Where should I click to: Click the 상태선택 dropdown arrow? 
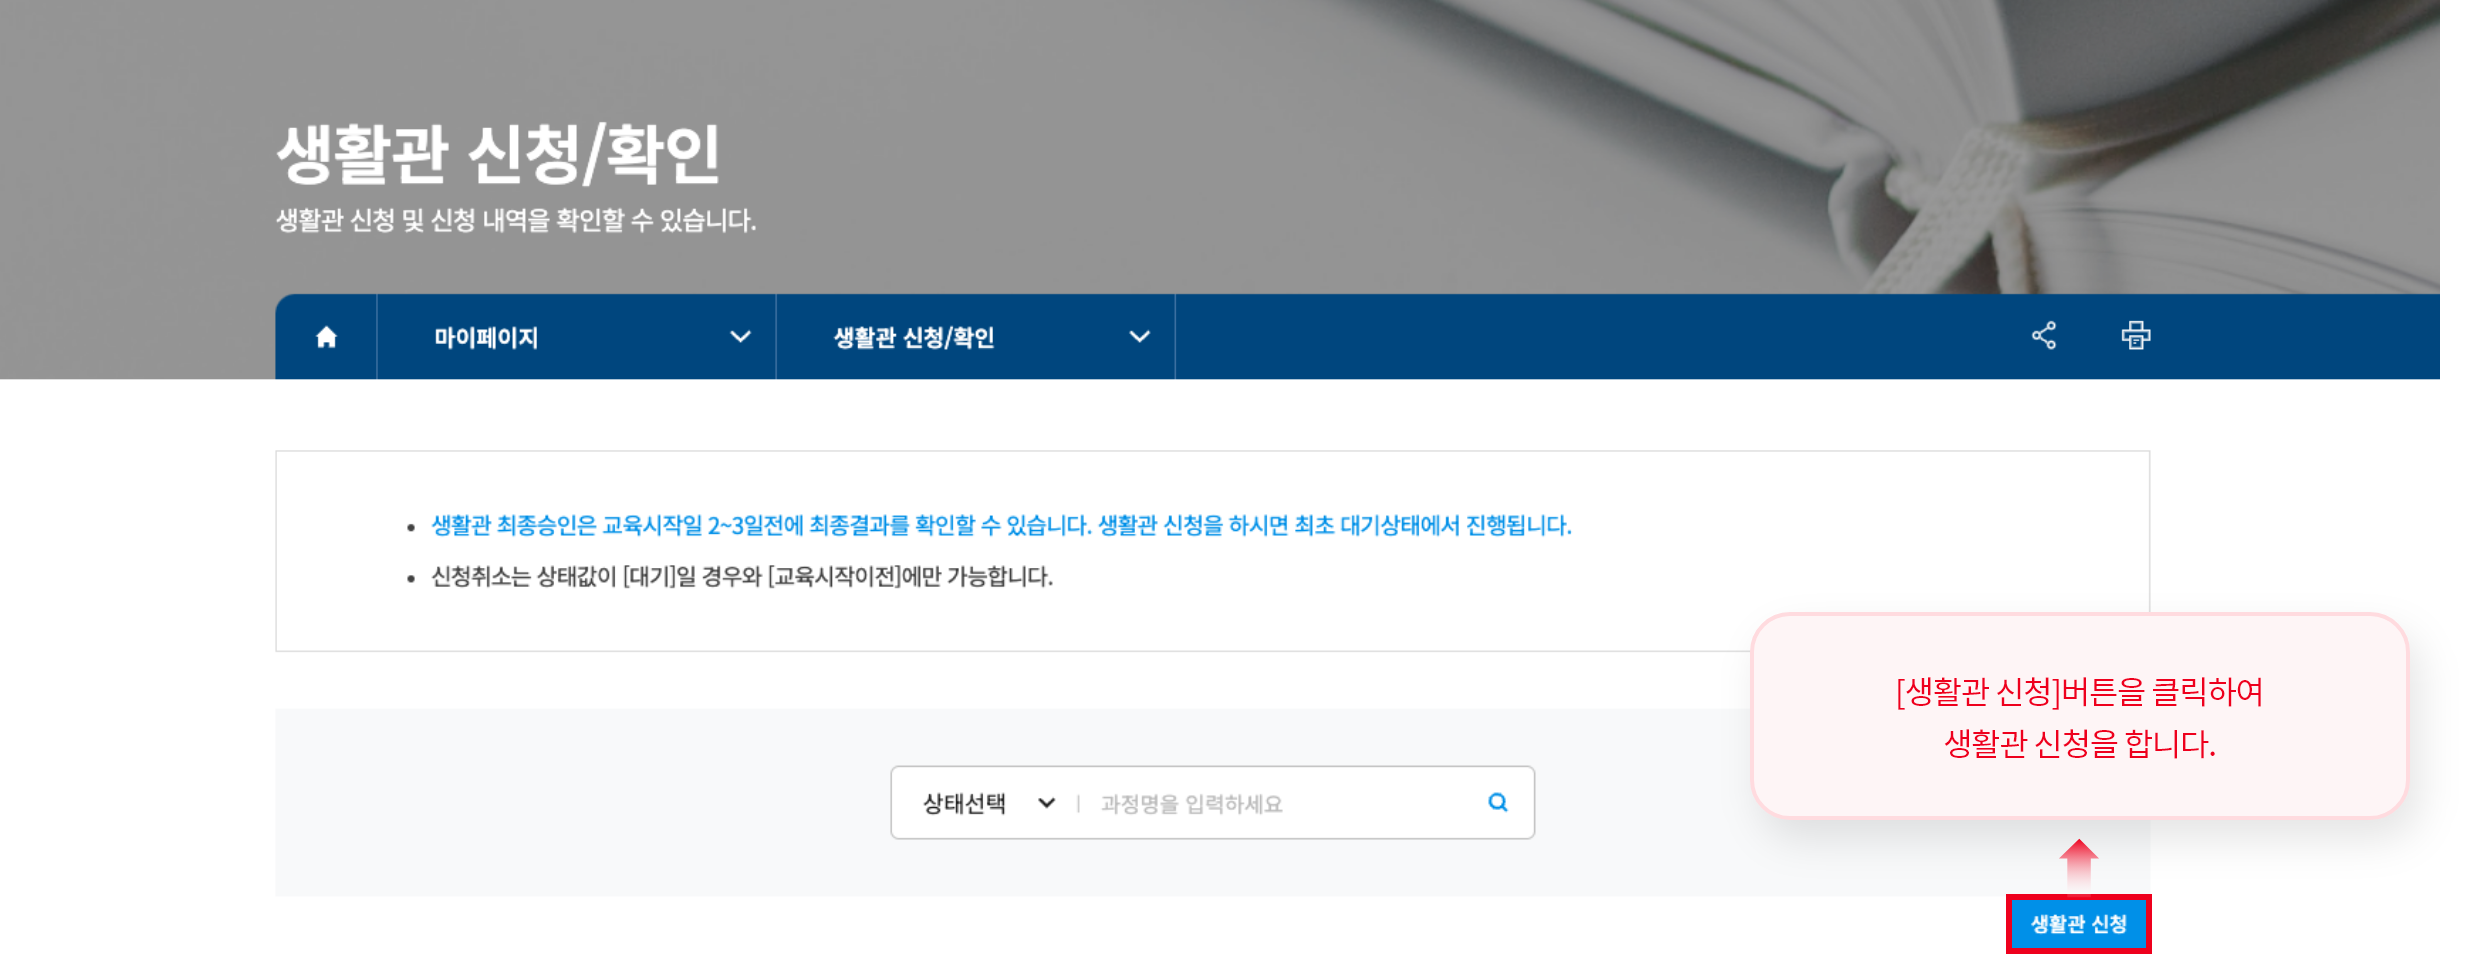point(1046,802)
